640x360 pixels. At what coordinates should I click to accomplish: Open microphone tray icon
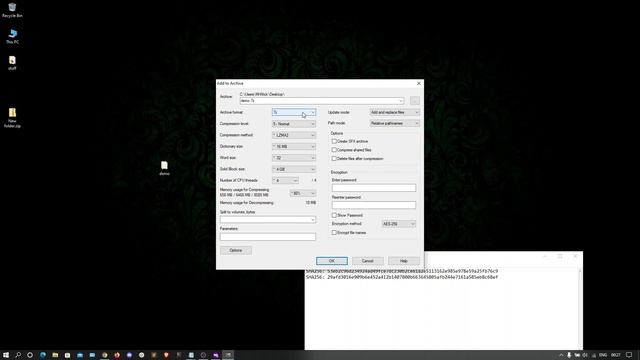click(569, 355)
